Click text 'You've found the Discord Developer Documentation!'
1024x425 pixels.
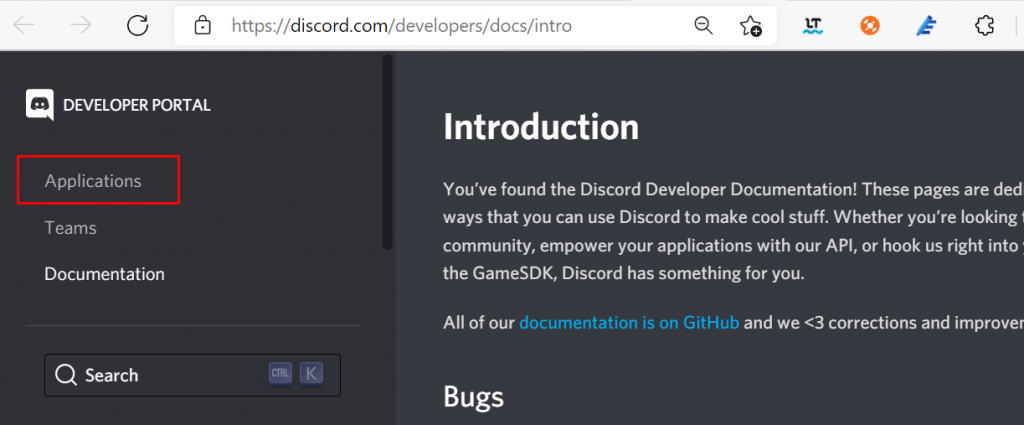(x=652, y=190)
